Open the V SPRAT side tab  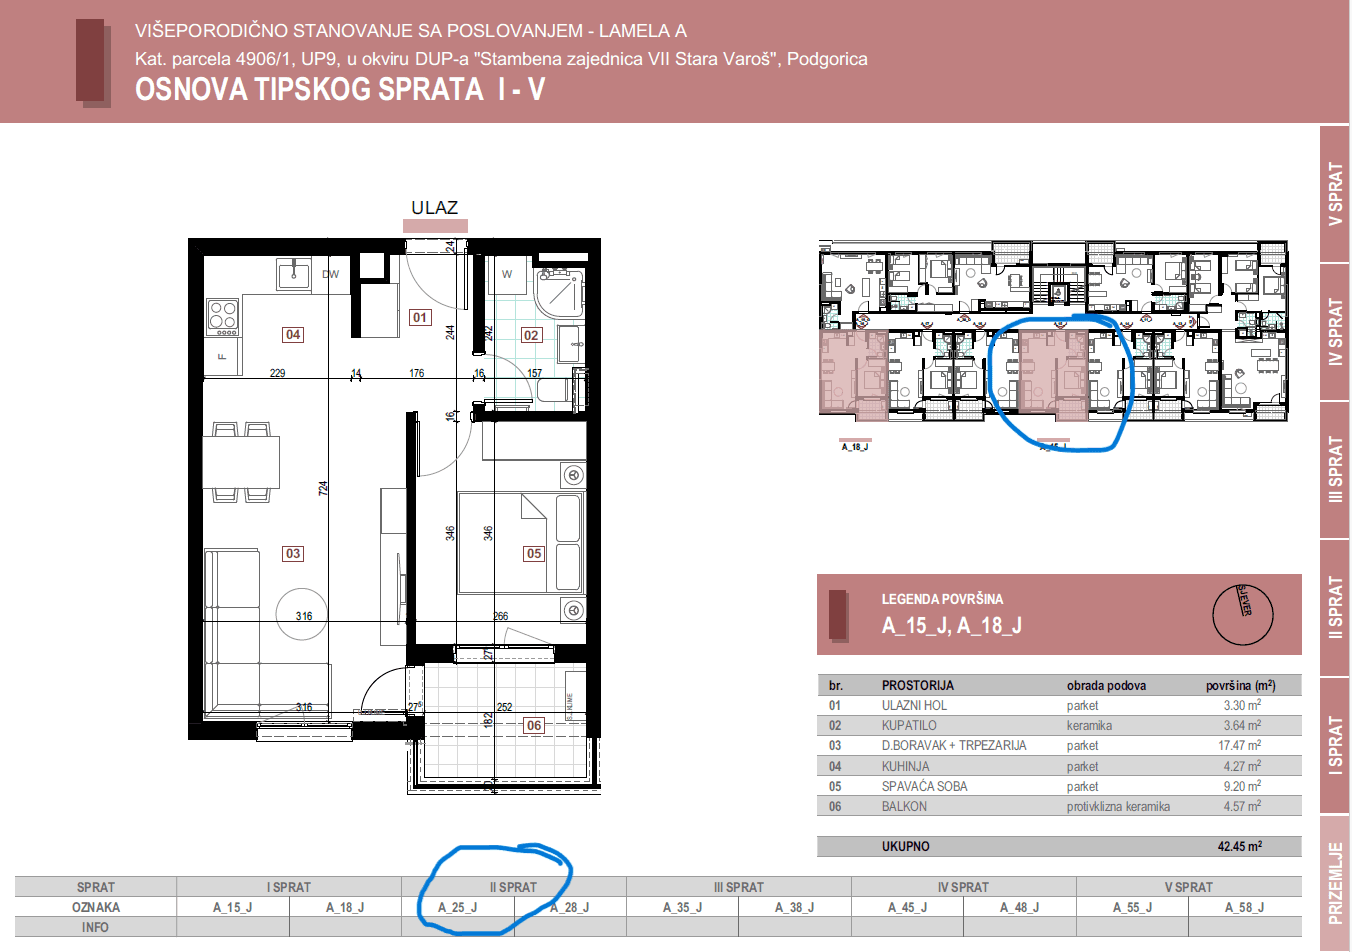(x=1335, y=194)
